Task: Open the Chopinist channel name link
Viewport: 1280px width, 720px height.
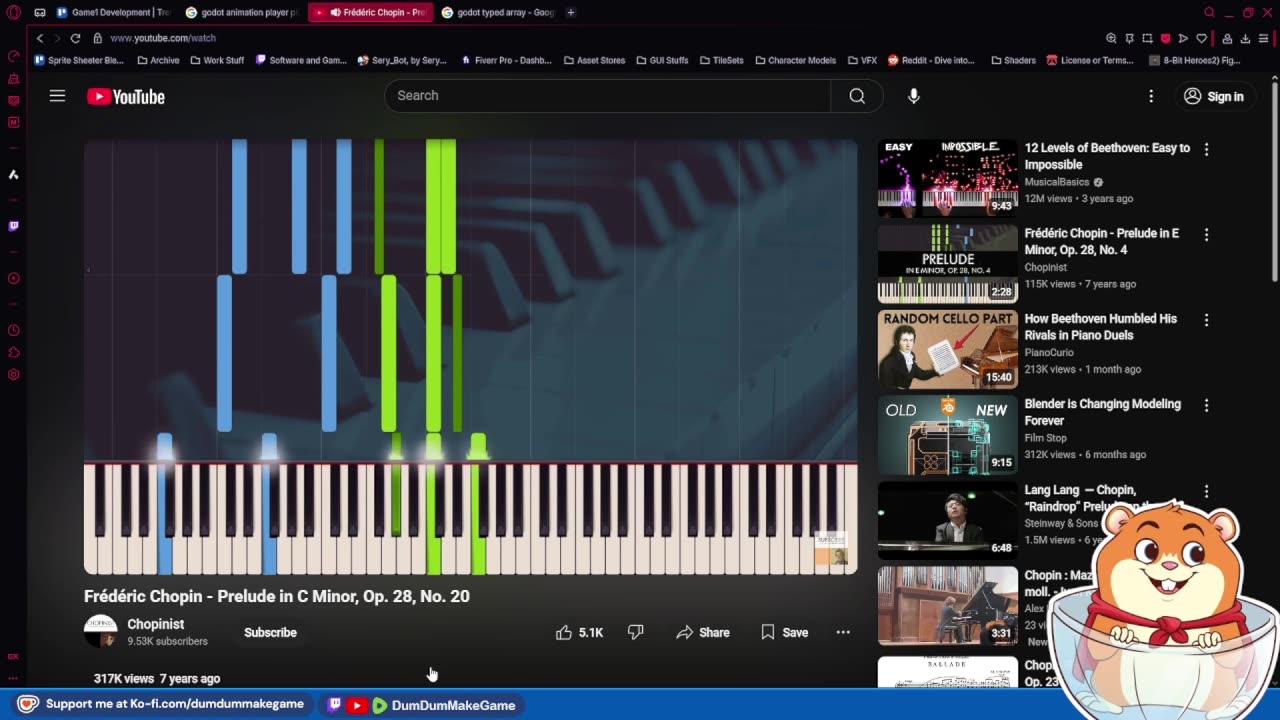Action: click(156, 624)
